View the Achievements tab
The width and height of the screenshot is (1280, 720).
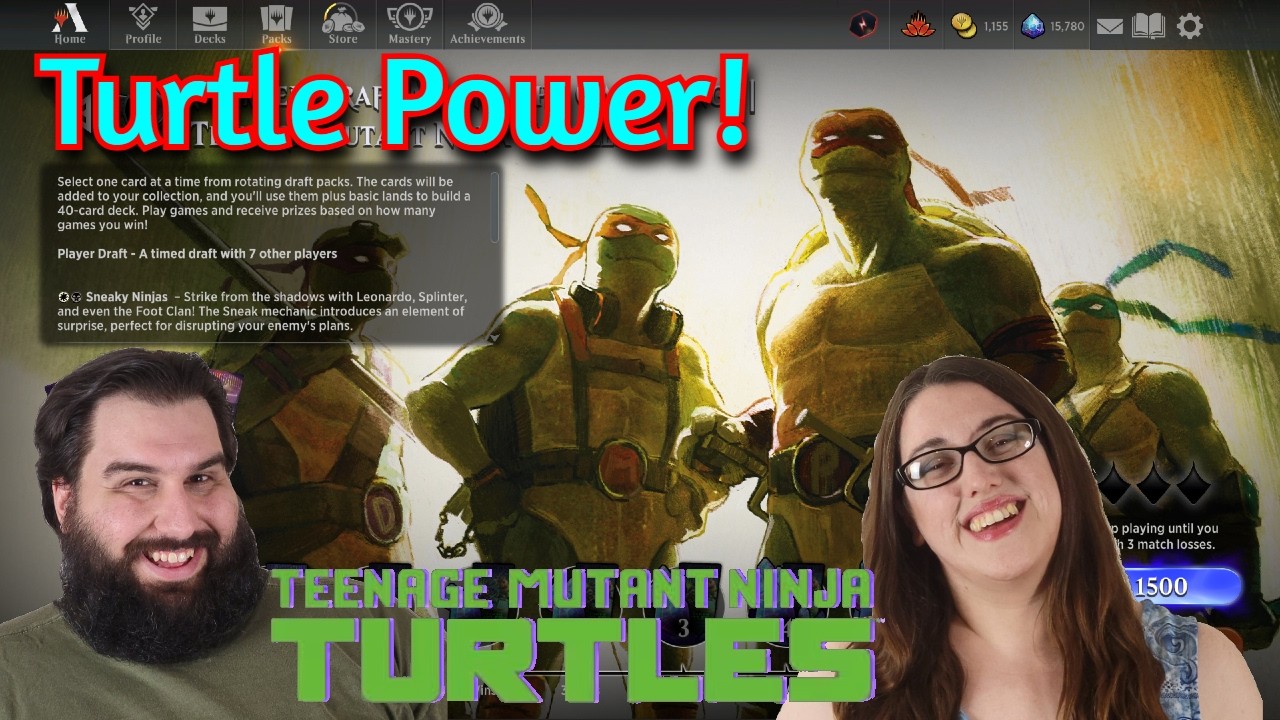click(487, 24)
